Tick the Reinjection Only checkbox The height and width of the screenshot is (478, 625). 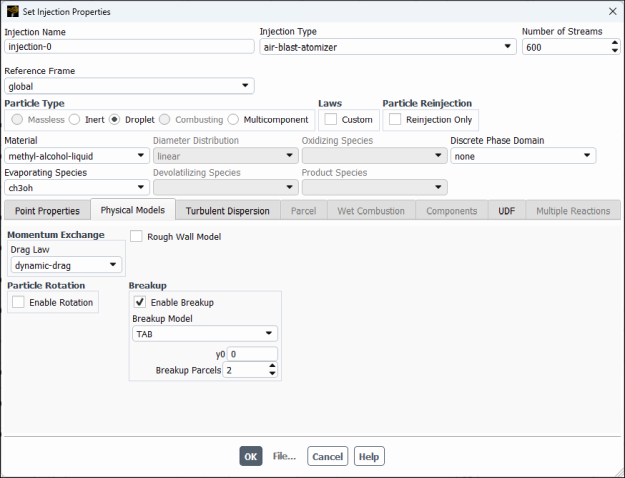tap(395, 120)
